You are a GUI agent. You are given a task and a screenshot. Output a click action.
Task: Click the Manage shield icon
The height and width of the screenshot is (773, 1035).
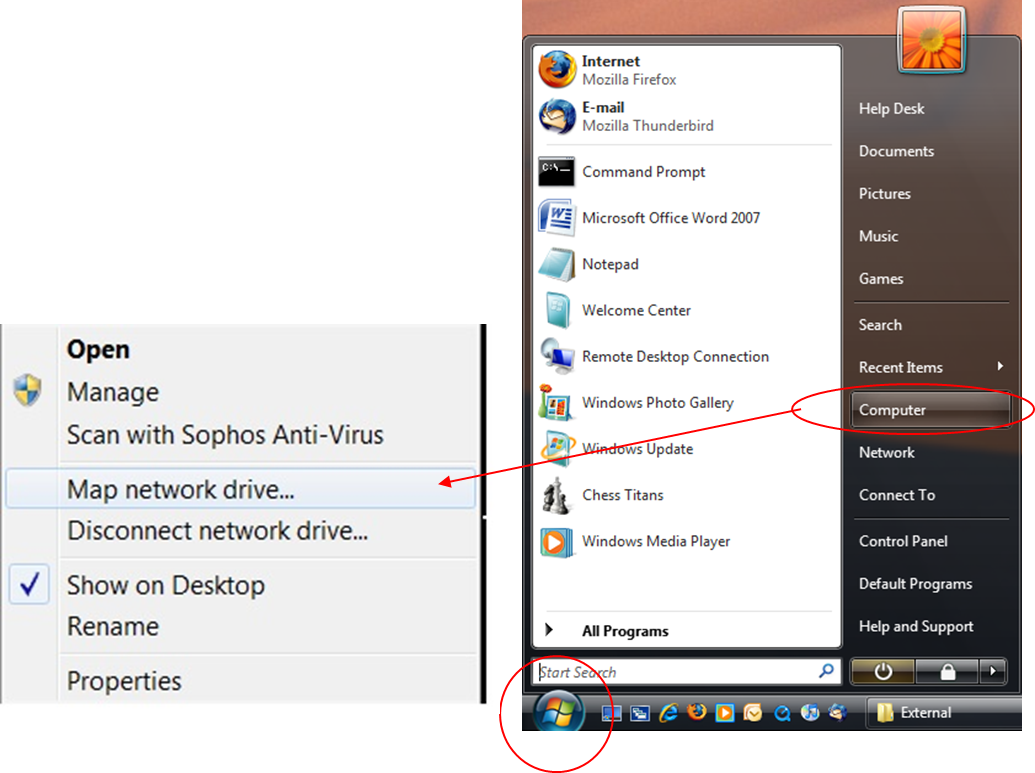click(28, 390)
